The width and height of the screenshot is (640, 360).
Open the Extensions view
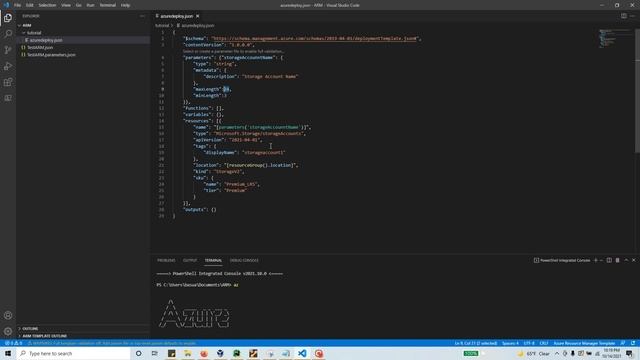(x=8, y=82)
